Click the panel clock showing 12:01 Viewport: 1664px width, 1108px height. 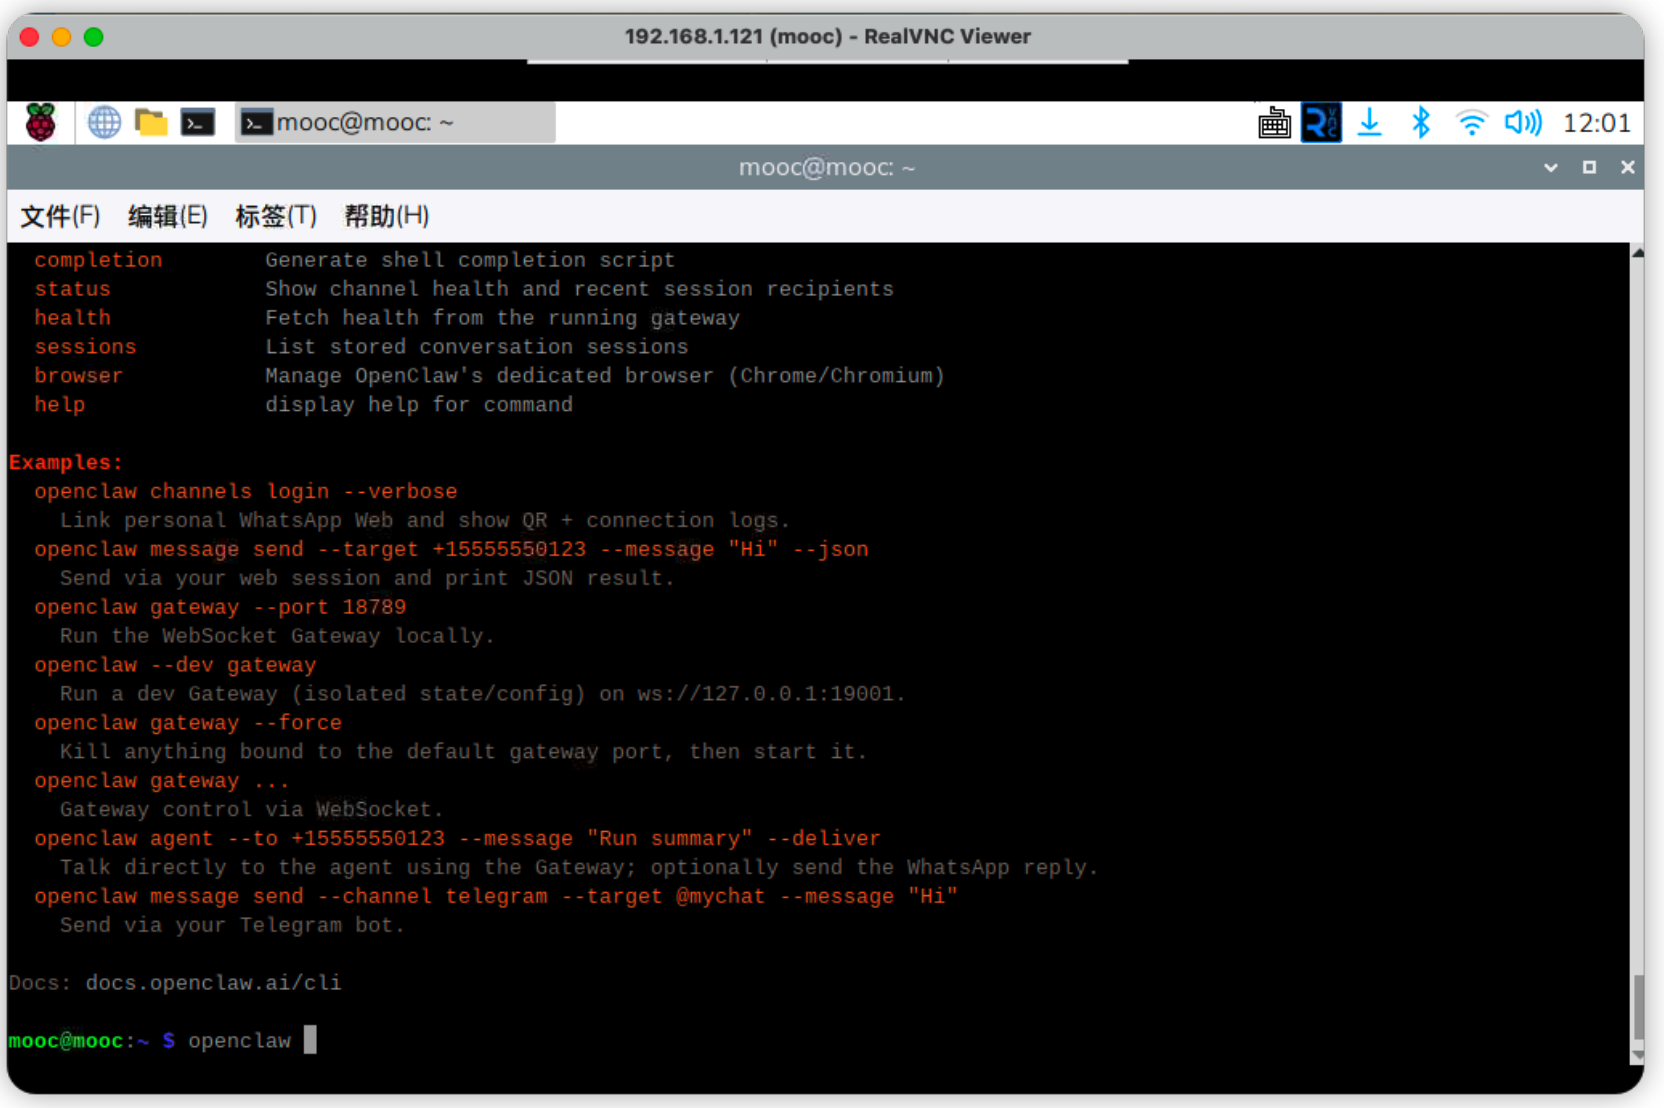tap(1596, 123)
